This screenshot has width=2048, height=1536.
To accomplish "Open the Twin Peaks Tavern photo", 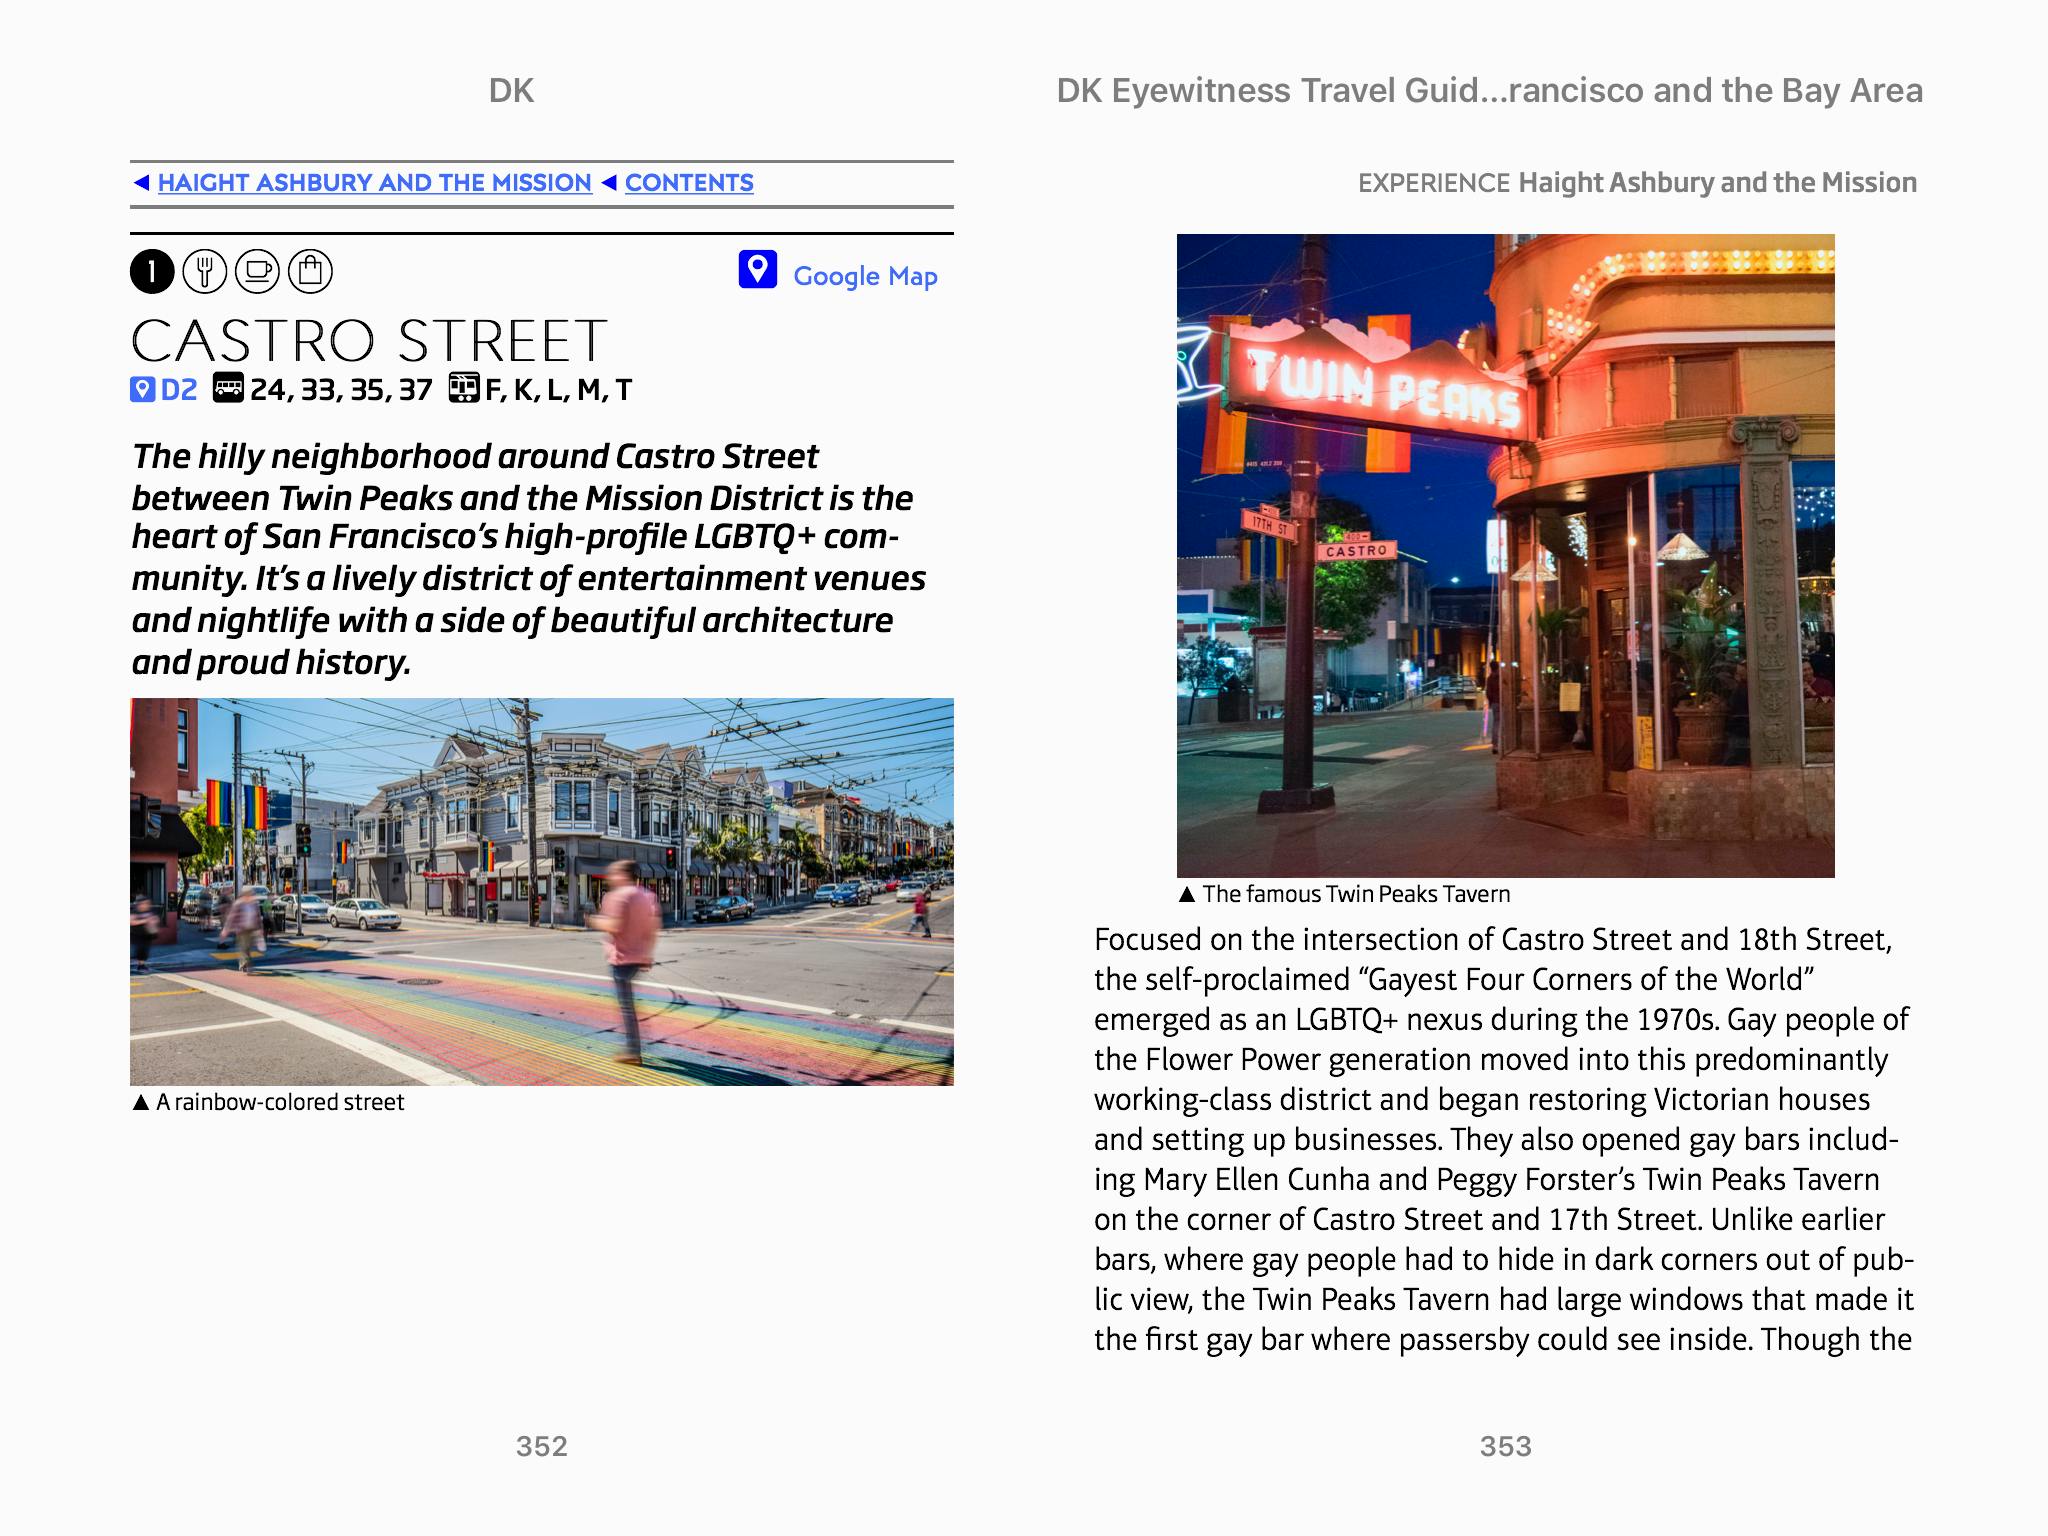I will [x=1505, y=555].
